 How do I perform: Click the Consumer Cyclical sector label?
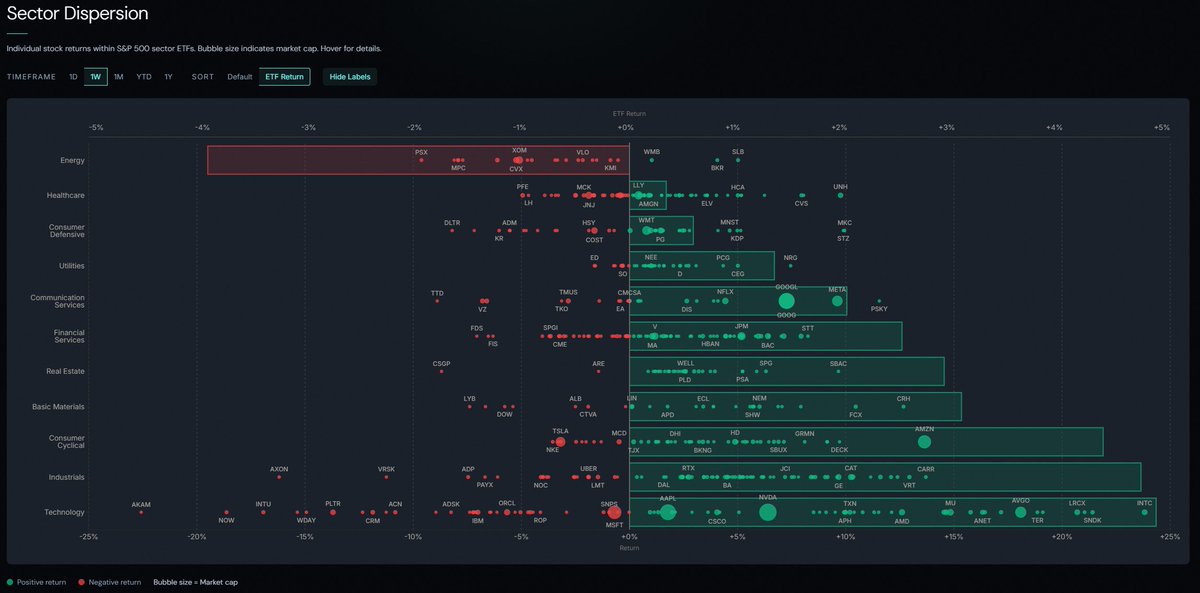(67, 442)
